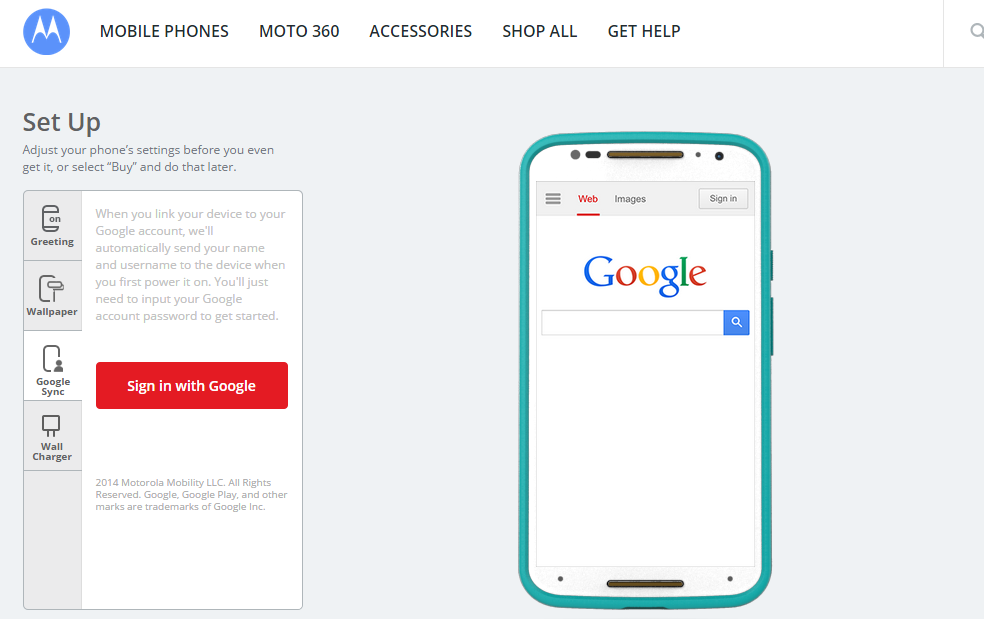This screenshot has width=984, height=619.
Task: Click the search magnifier in header
Action: tap(976, 31)
